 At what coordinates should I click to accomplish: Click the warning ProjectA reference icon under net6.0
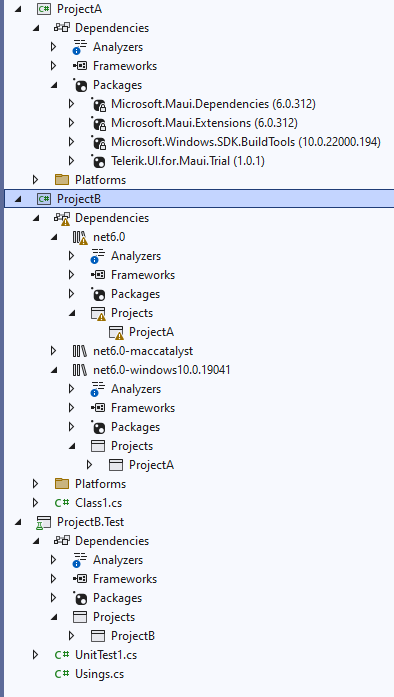click(x=116, y=332)
